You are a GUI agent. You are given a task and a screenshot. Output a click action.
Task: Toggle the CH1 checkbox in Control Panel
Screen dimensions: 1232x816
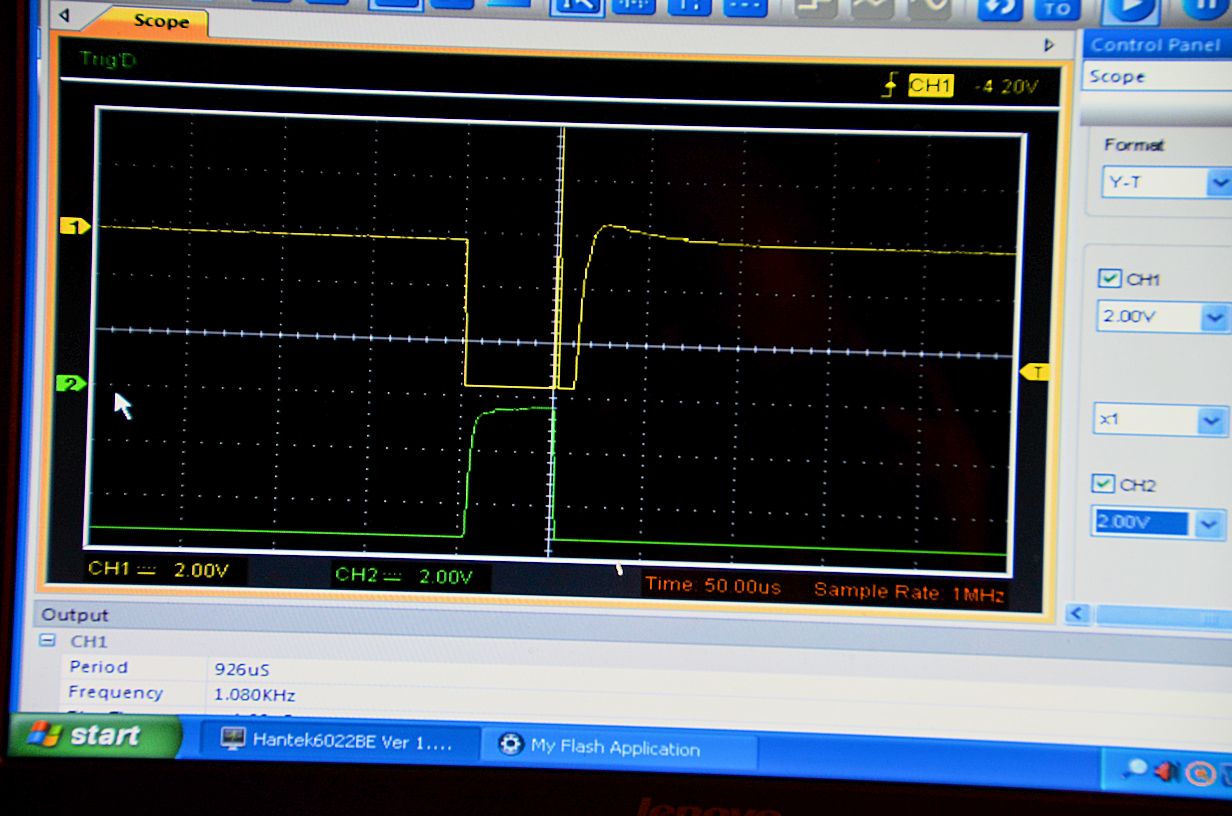coord(1109,279)
